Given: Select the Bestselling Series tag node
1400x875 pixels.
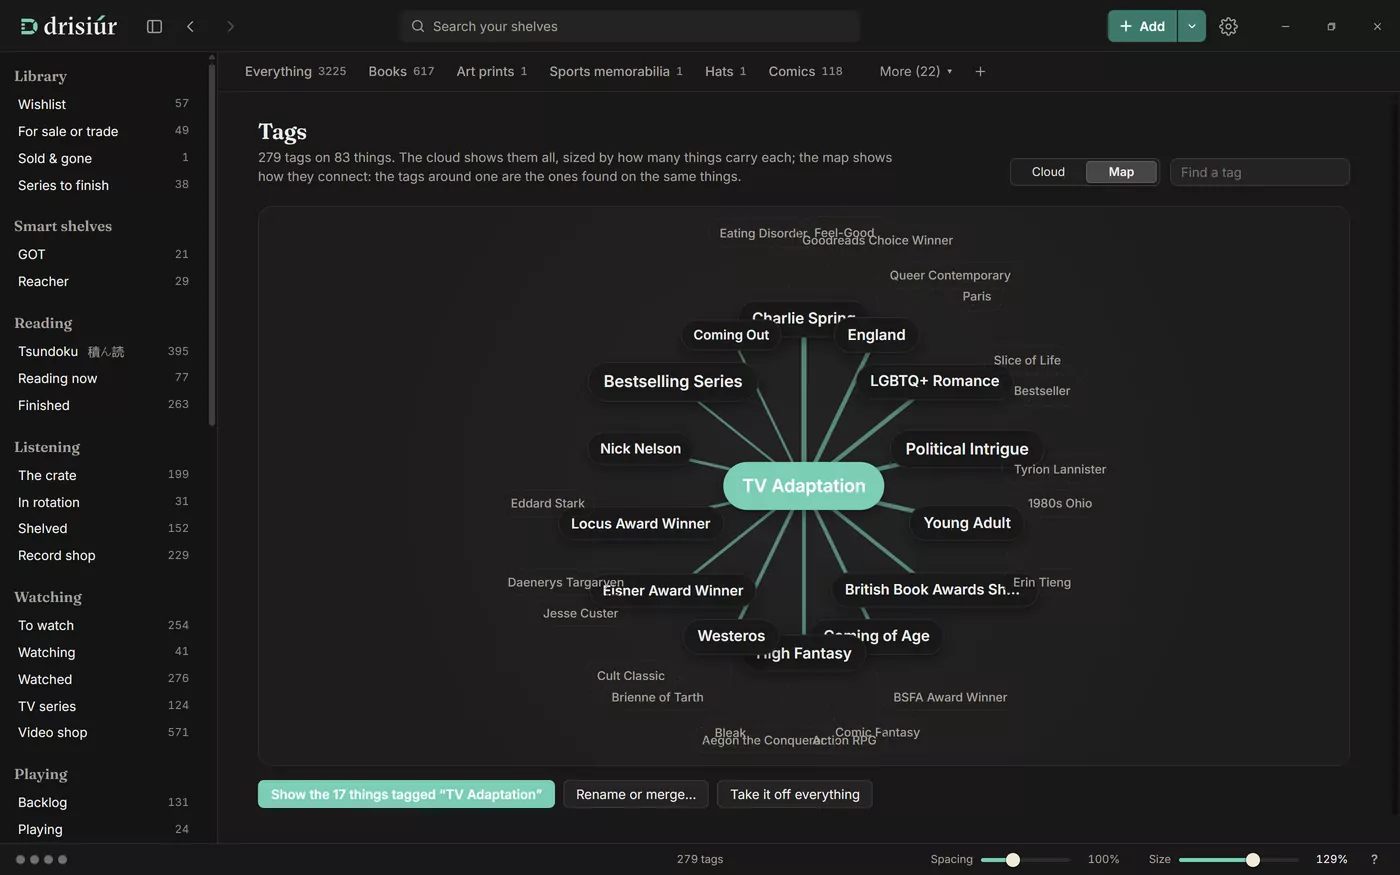Looking at the screenshot, I should click(673, 382).
